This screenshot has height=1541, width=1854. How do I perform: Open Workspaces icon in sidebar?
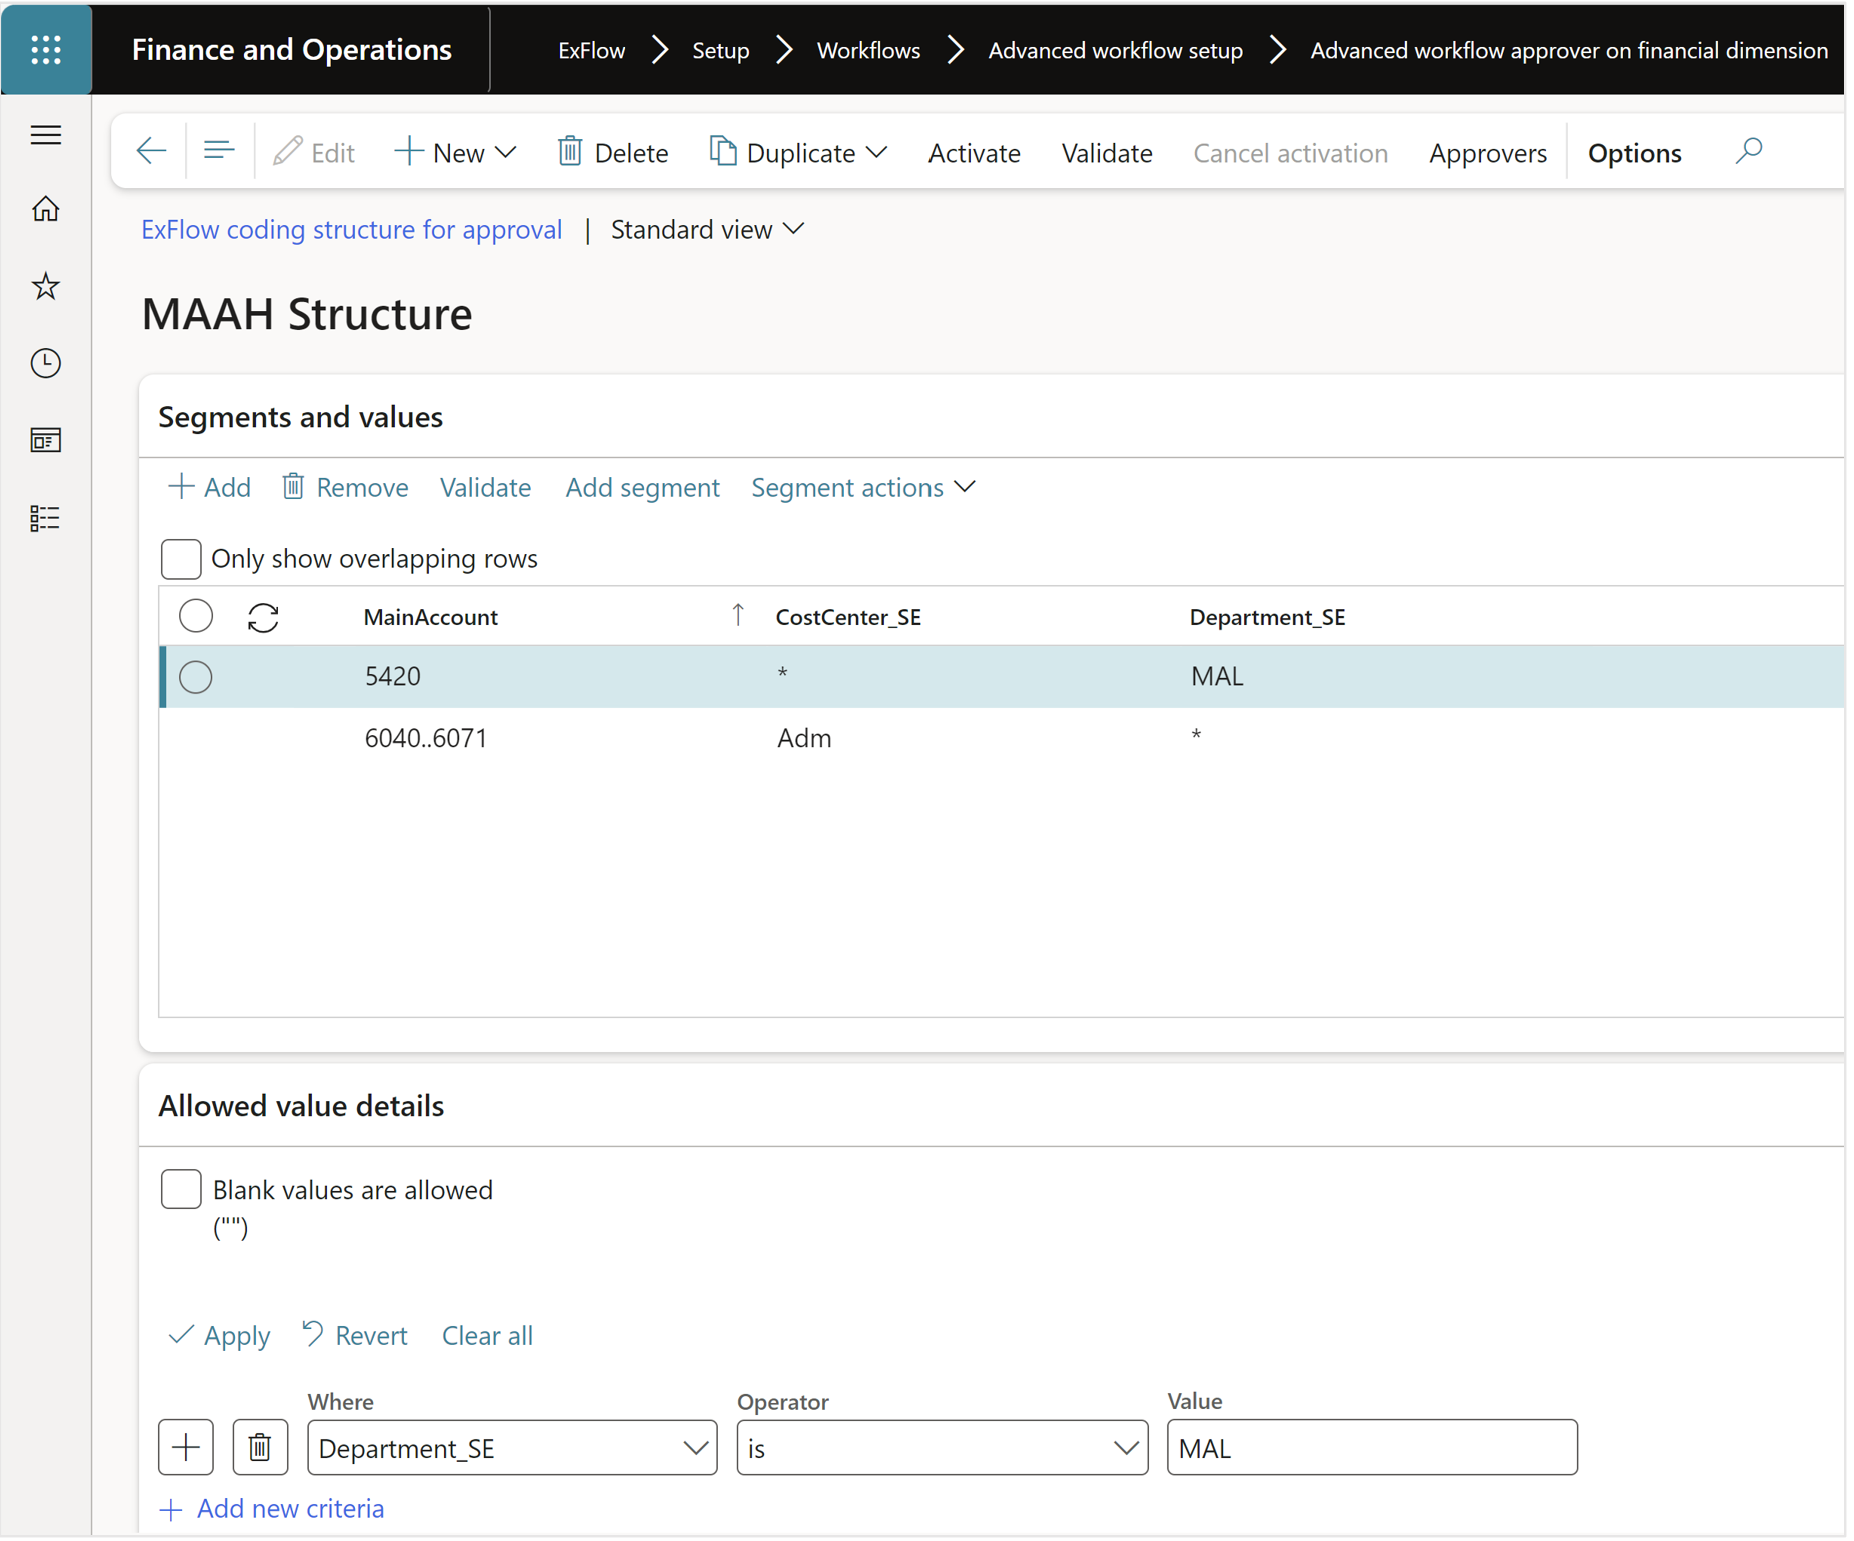46,440
